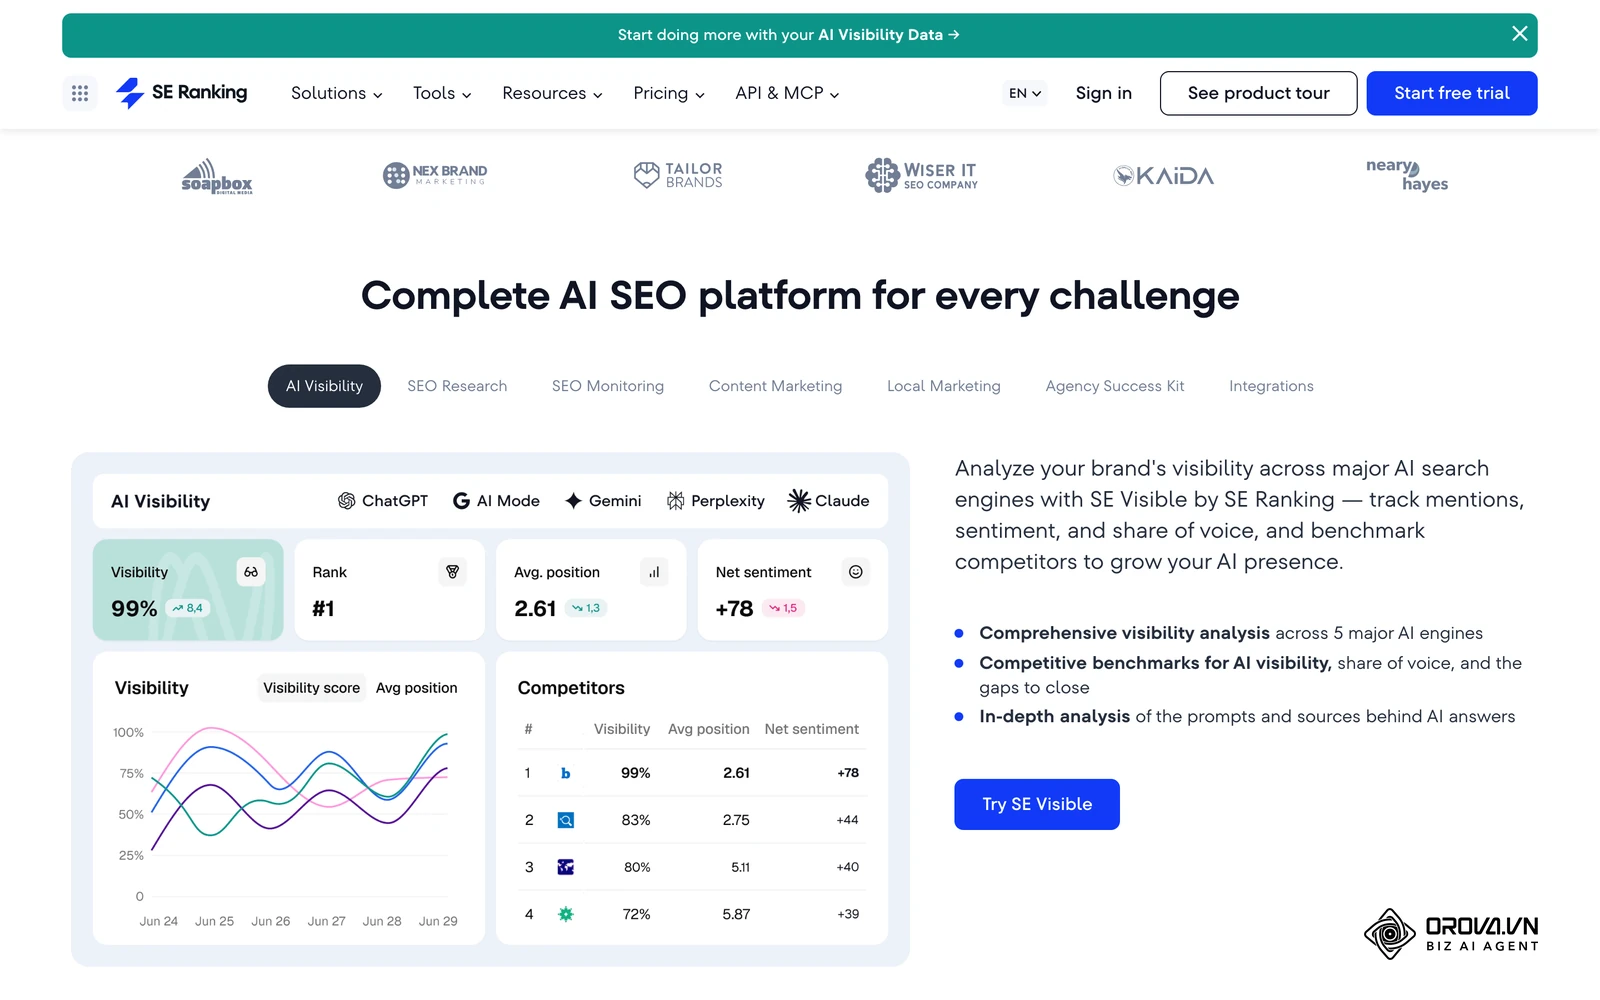Click the glasses icon on Visibility card
The width and height of the screenshot is (1600, 1000).
pyautogui.click(x=251, y=572)
